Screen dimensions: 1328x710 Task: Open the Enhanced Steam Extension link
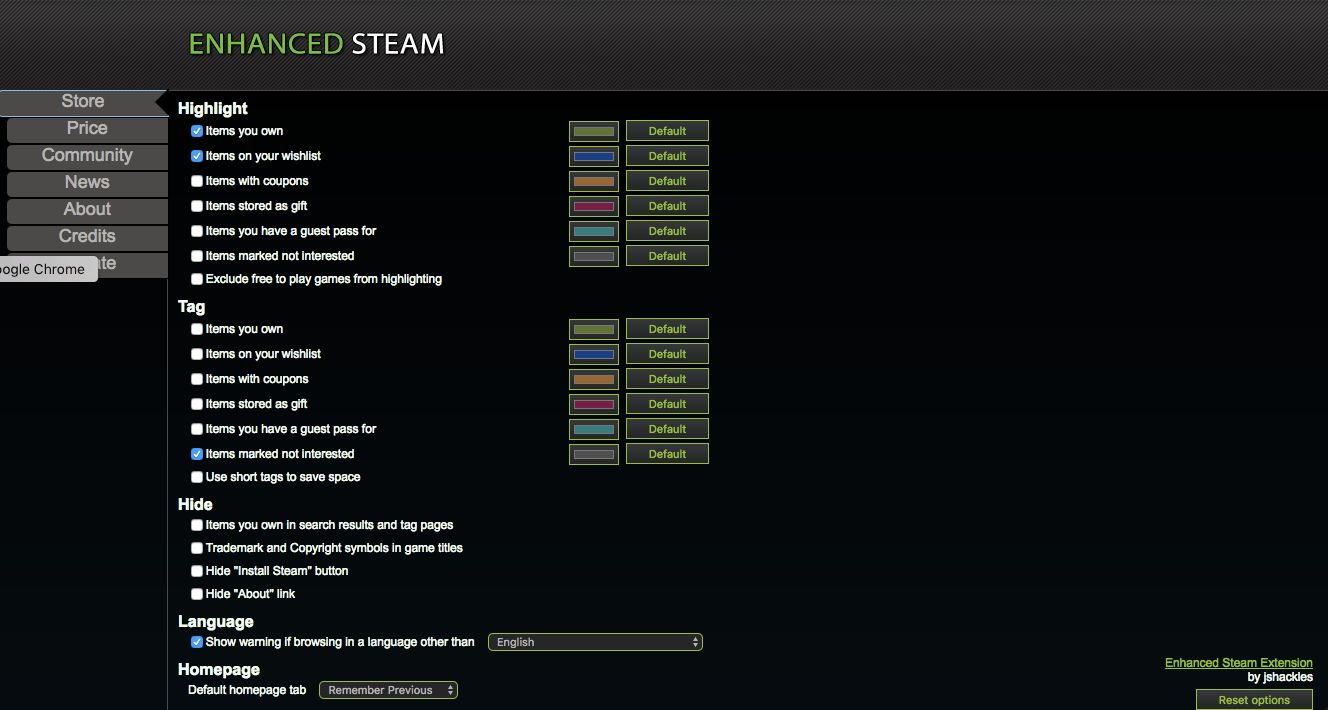click(1239, 663)
